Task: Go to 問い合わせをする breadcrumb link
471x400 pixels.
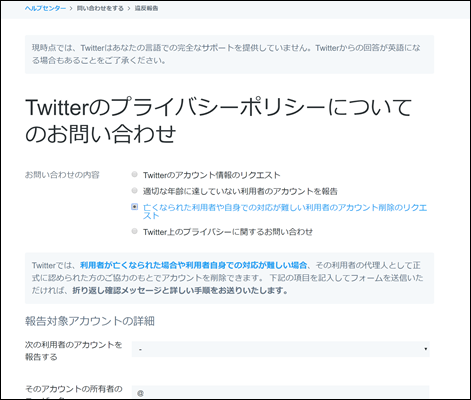Action: [x=100, y=8]
